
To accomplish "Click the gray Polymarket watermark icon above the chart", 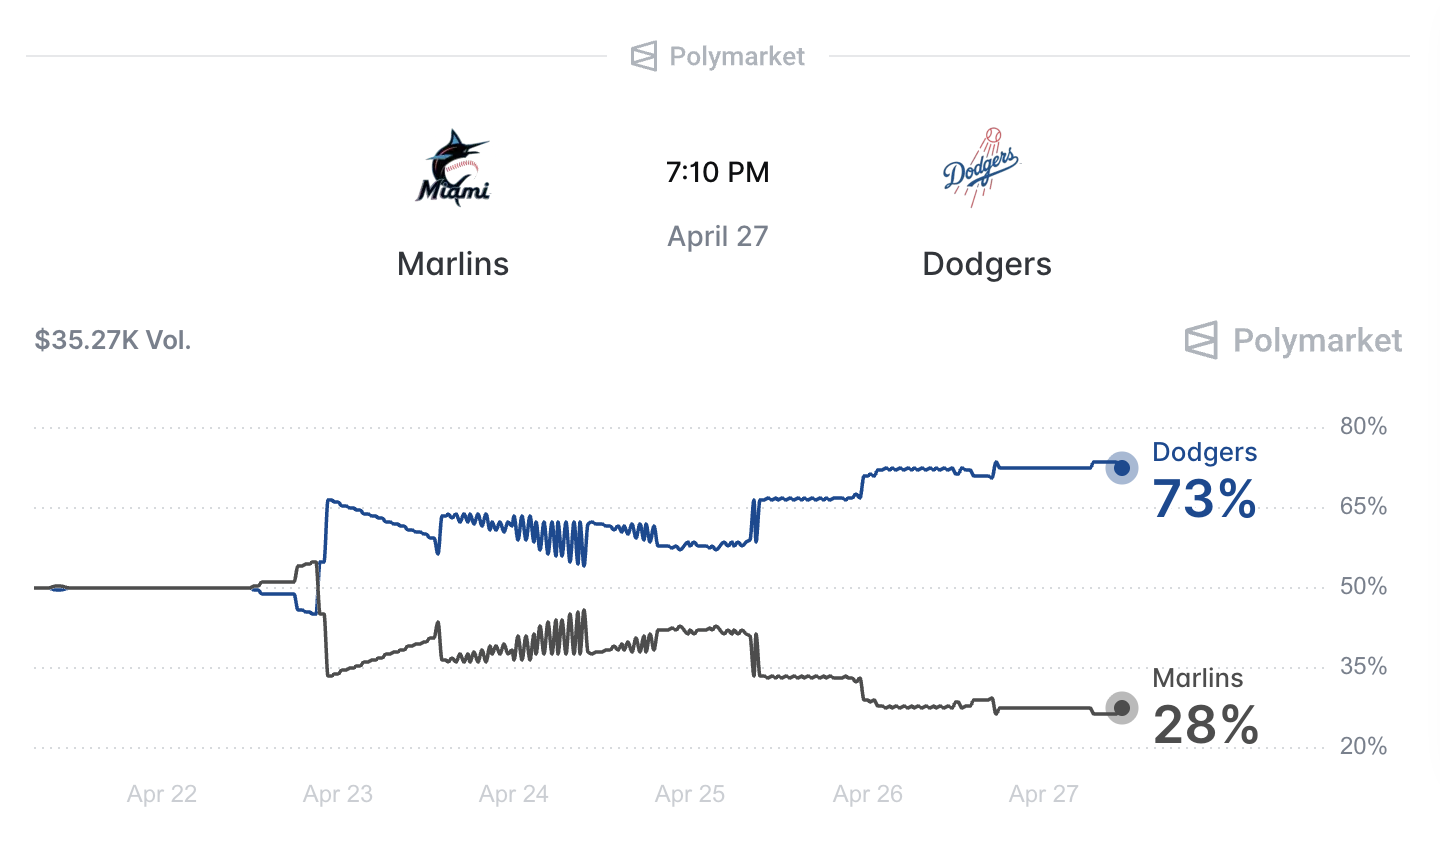I will (1201, 340).
